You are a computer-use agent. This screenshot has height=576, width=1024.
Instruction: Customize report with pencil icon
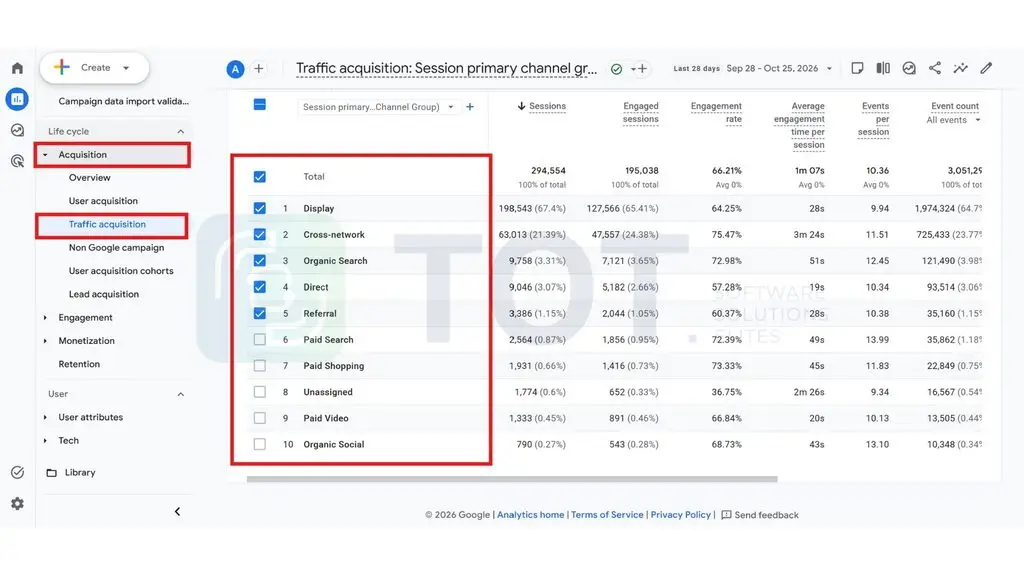pyautogui.click(x=986, y=68)
